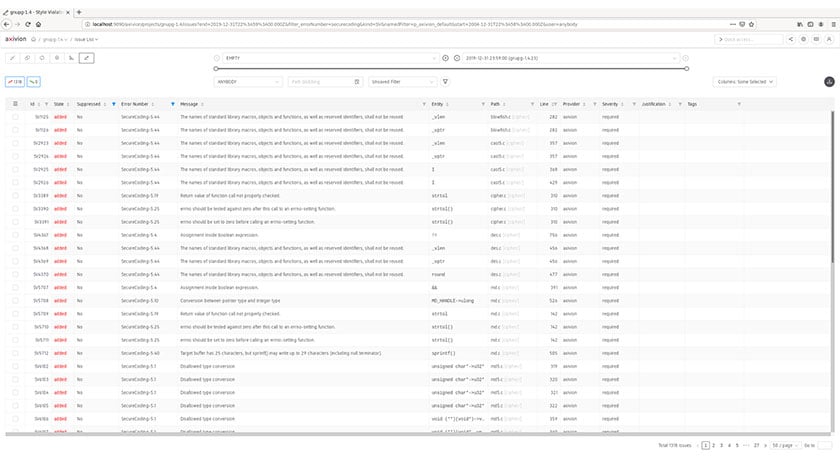
Task: Go to page 2 of the results
Action: coord(715,444)
